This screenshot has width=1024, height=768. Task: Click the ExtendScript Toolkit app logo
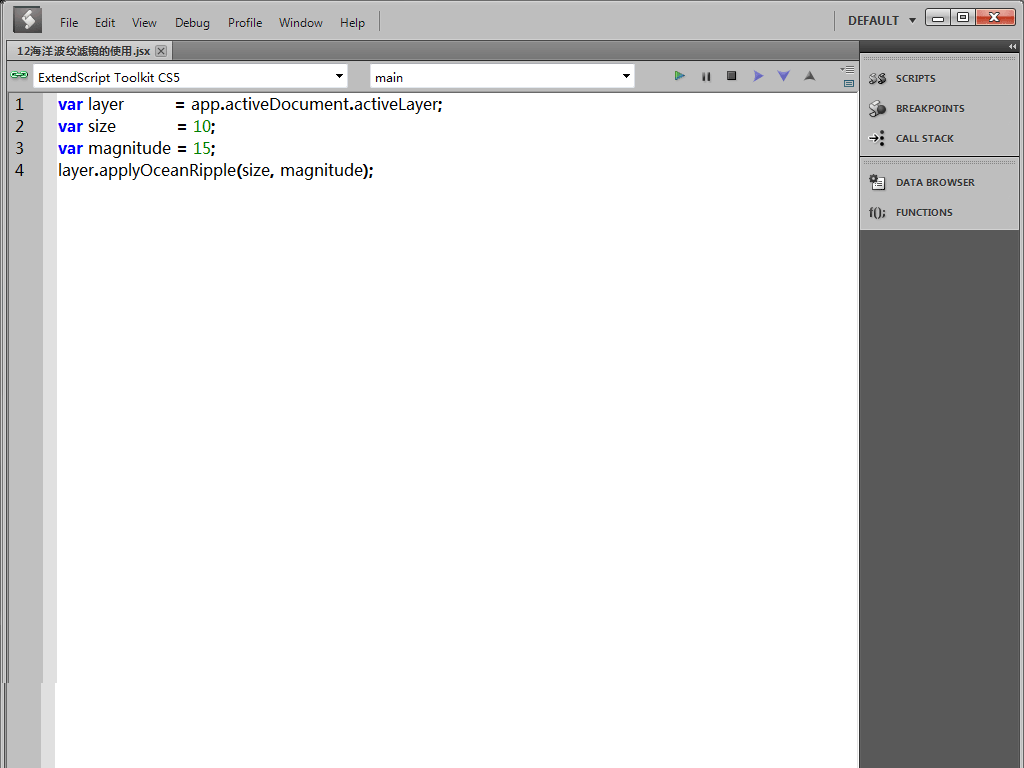tap(27, 20)
